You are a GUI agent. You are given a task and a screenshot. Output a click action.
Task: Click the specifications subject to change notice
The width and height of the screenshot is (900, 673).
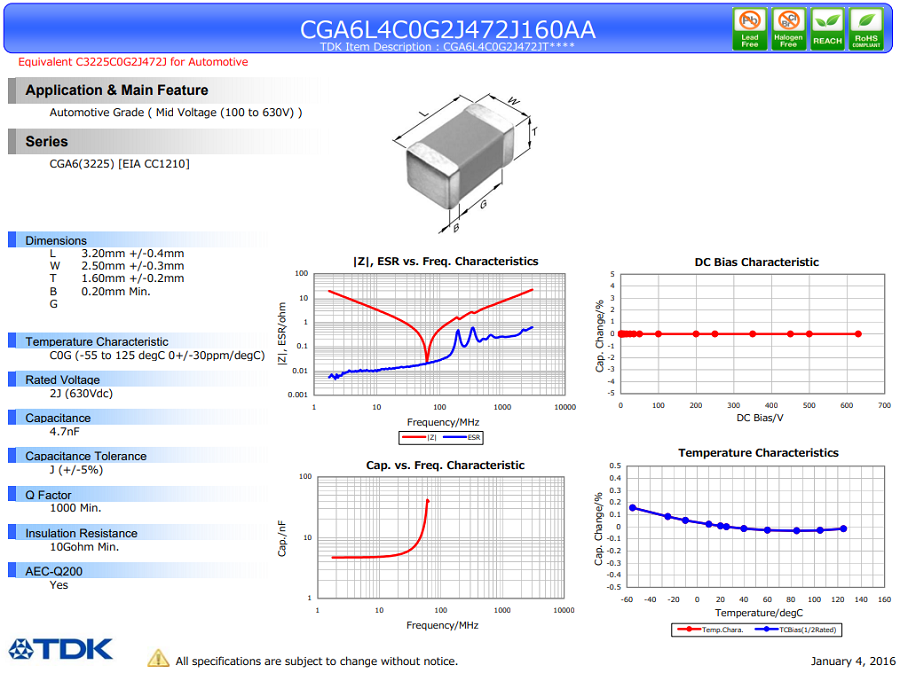[x=317, y=662]
